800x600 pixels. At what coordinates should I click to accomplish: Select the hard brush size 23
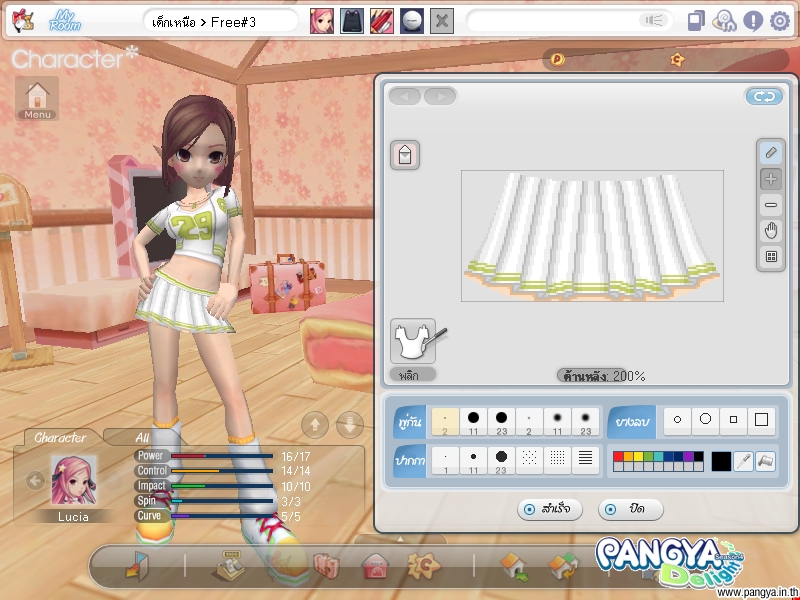pyautogui.click(x=502, y=421)
